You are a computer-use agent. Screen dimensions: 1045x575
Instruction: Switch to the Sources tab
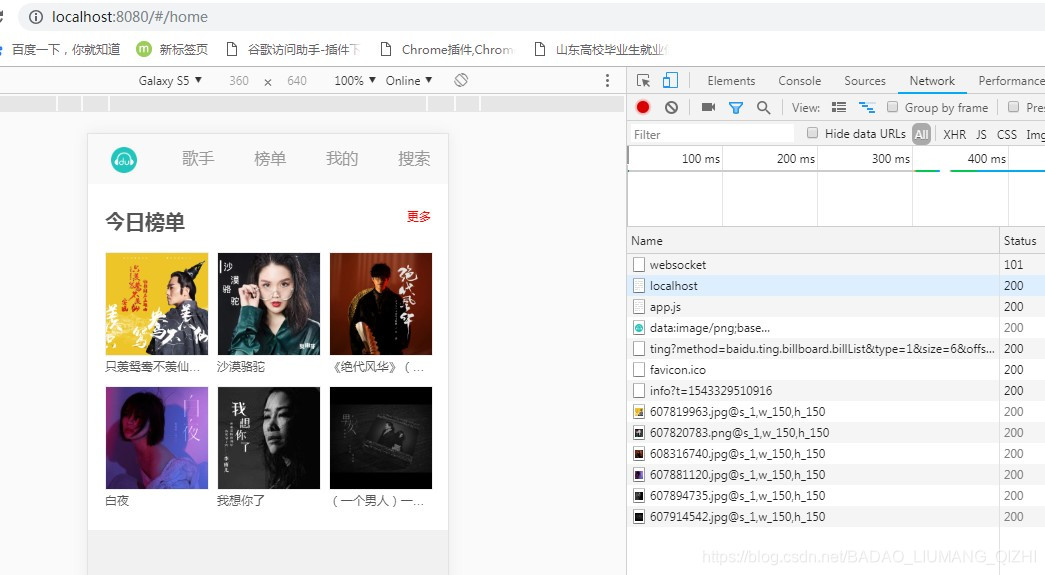(x=864, y=81)
